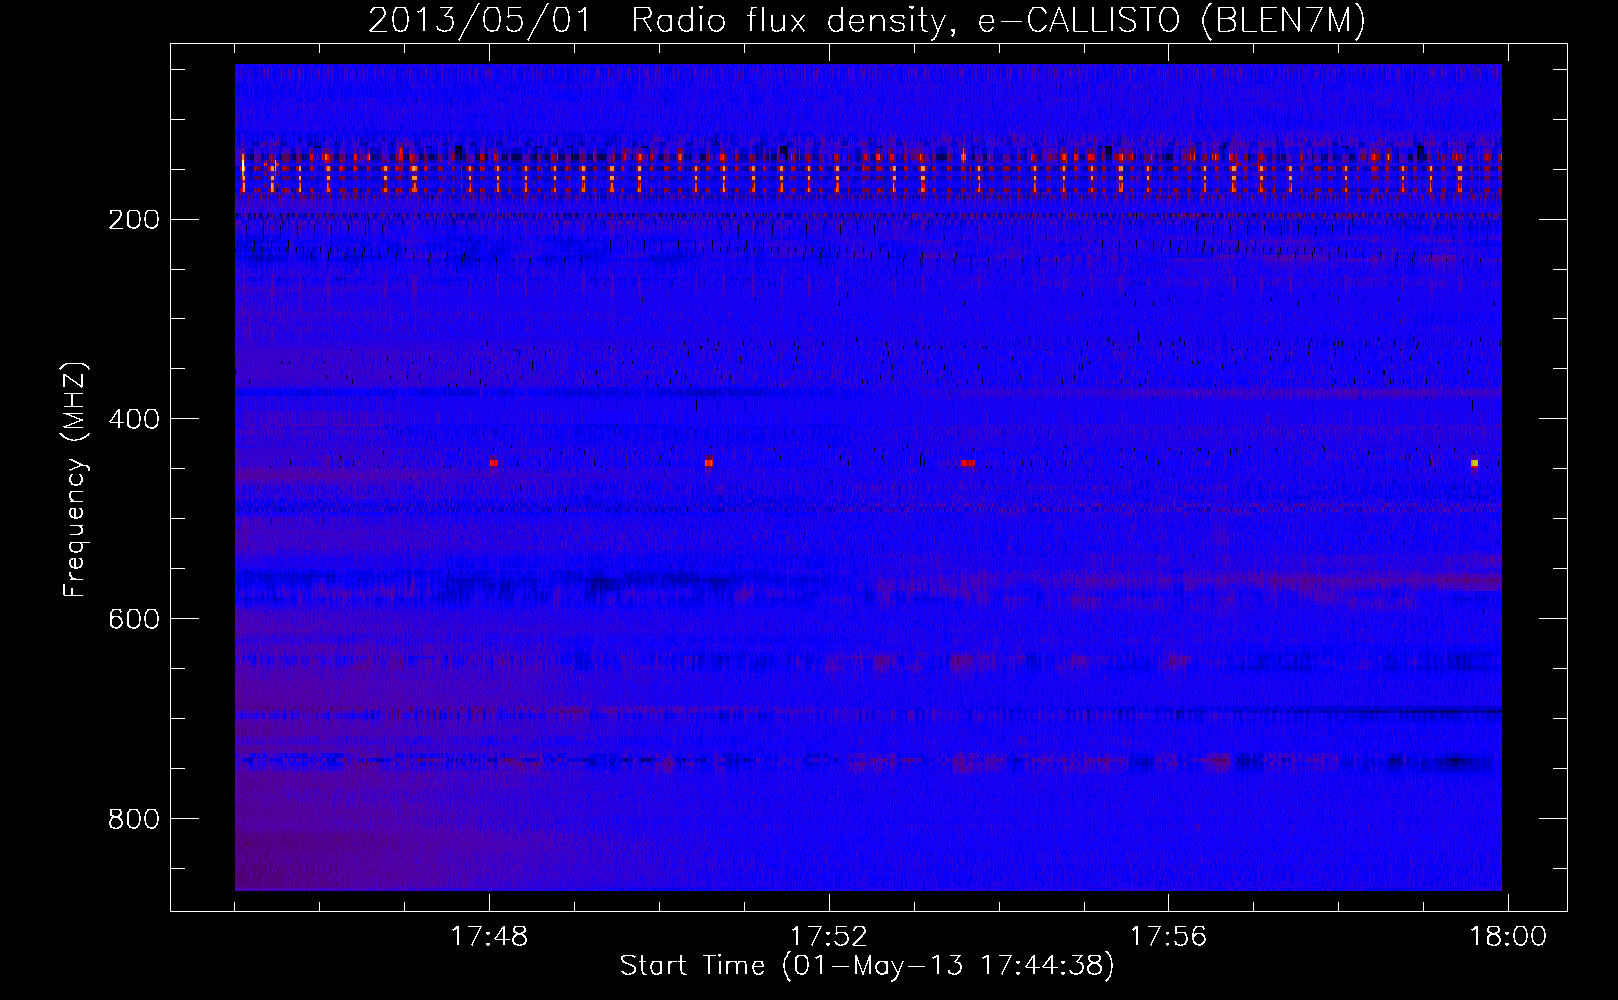The height and width of the screenshot is (1000, 1618).
Task: Click the 'Start Time (01-May-13 17:44:38)' label
Action: point(867,966)
